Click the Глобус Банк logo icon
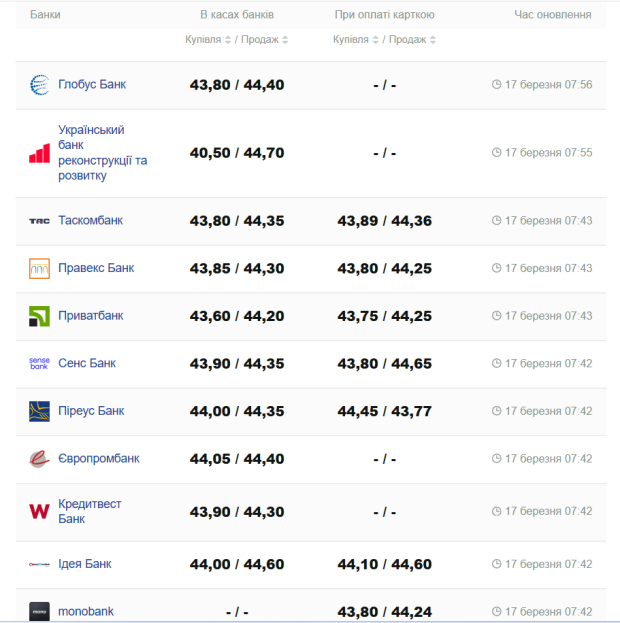 click(39, 85)
